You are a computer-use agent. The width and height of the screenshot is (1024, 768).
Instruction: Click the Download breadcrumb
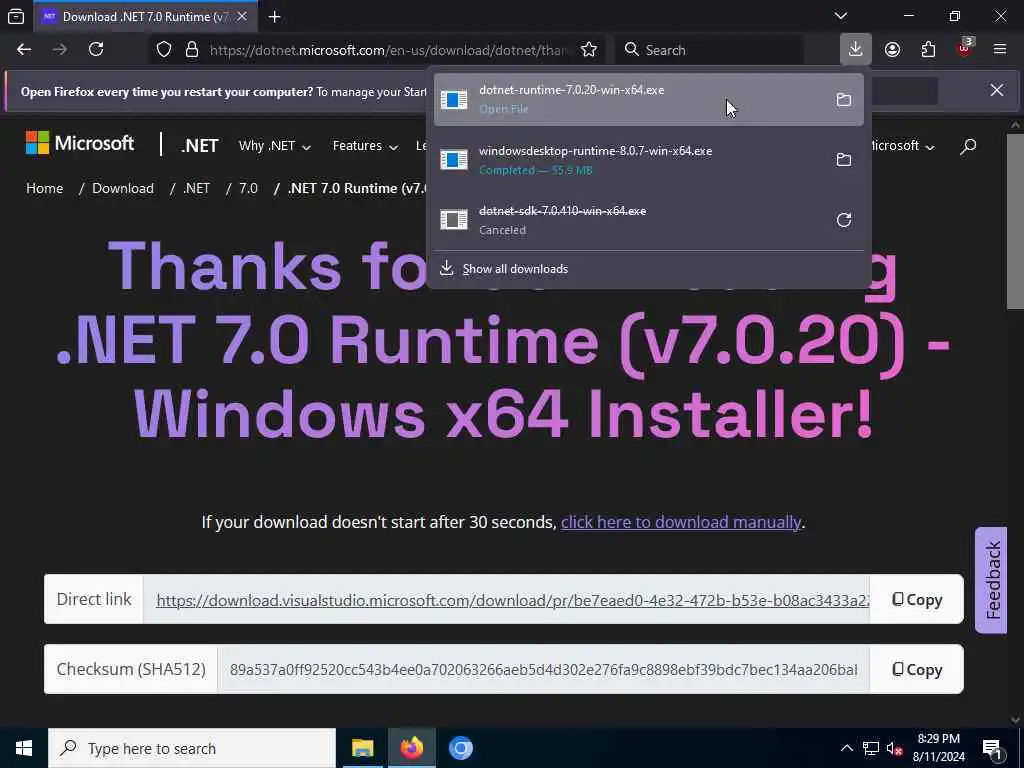pyautogui.click(x=123, y=188)
